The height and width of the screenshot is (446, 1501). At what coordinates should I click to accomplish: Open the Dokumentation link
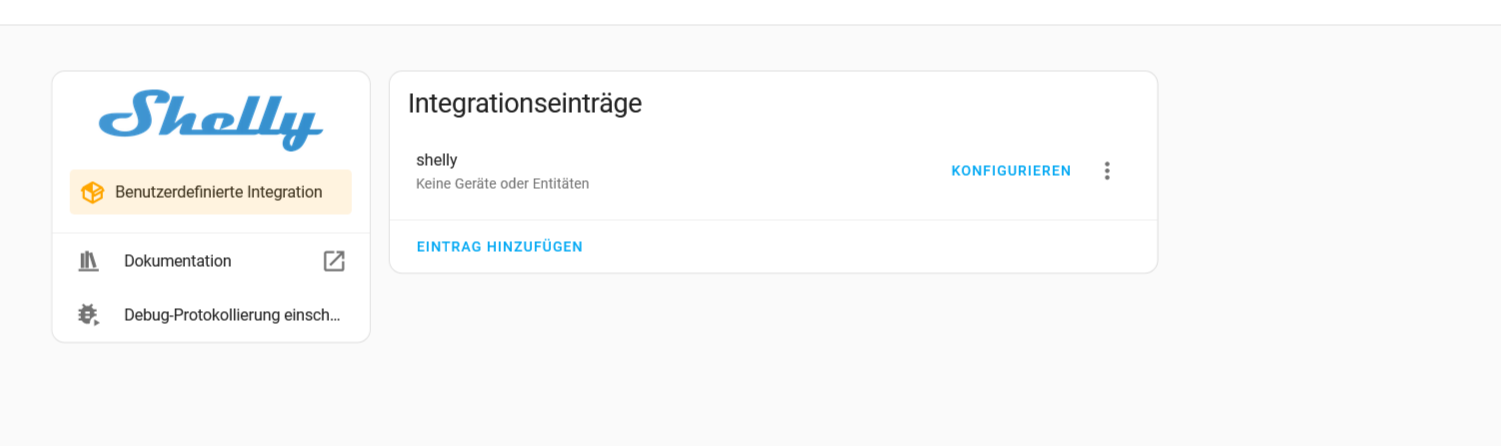pos(178,261)
